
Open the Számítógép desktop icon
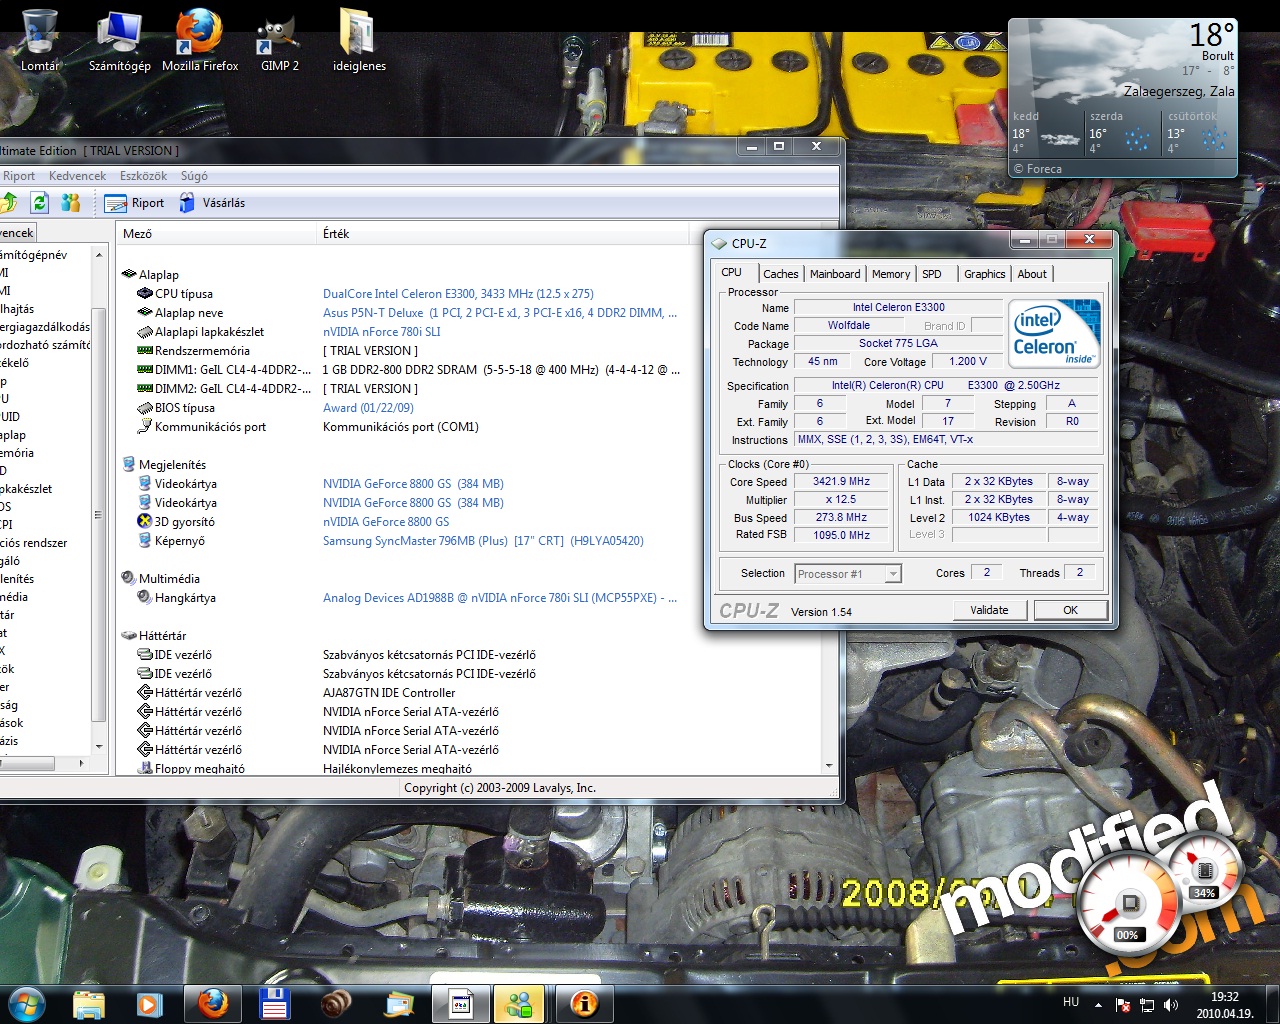click(x=119, y=40)
